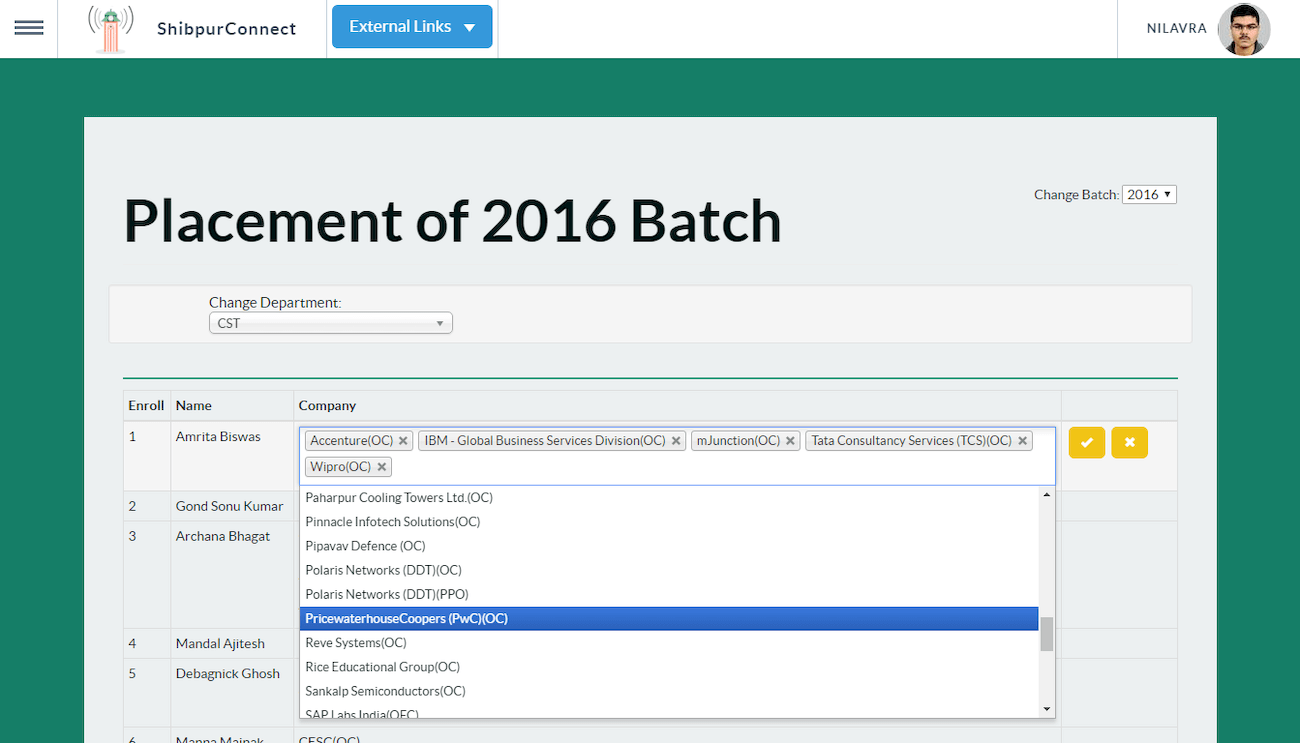Click into the company multi-select input field
Screen dimensions: 1300x743
pos(700,467)
